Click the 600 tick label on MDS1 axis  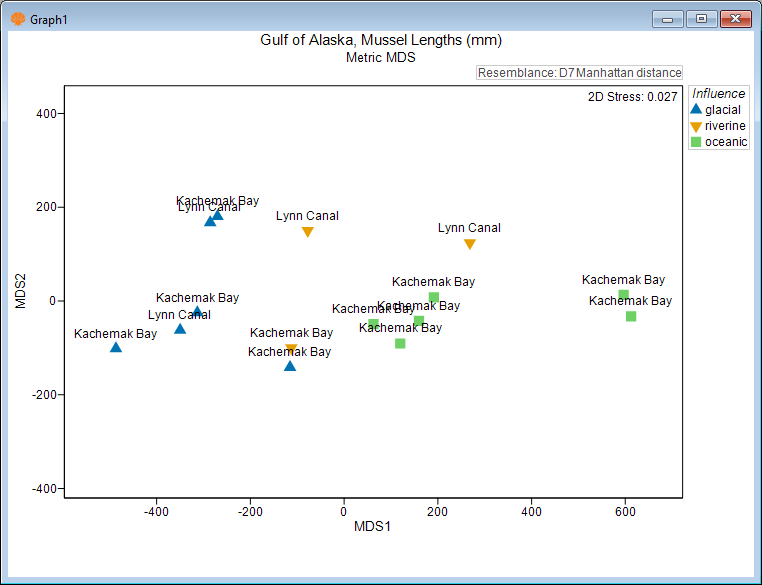tap(625, 510)
